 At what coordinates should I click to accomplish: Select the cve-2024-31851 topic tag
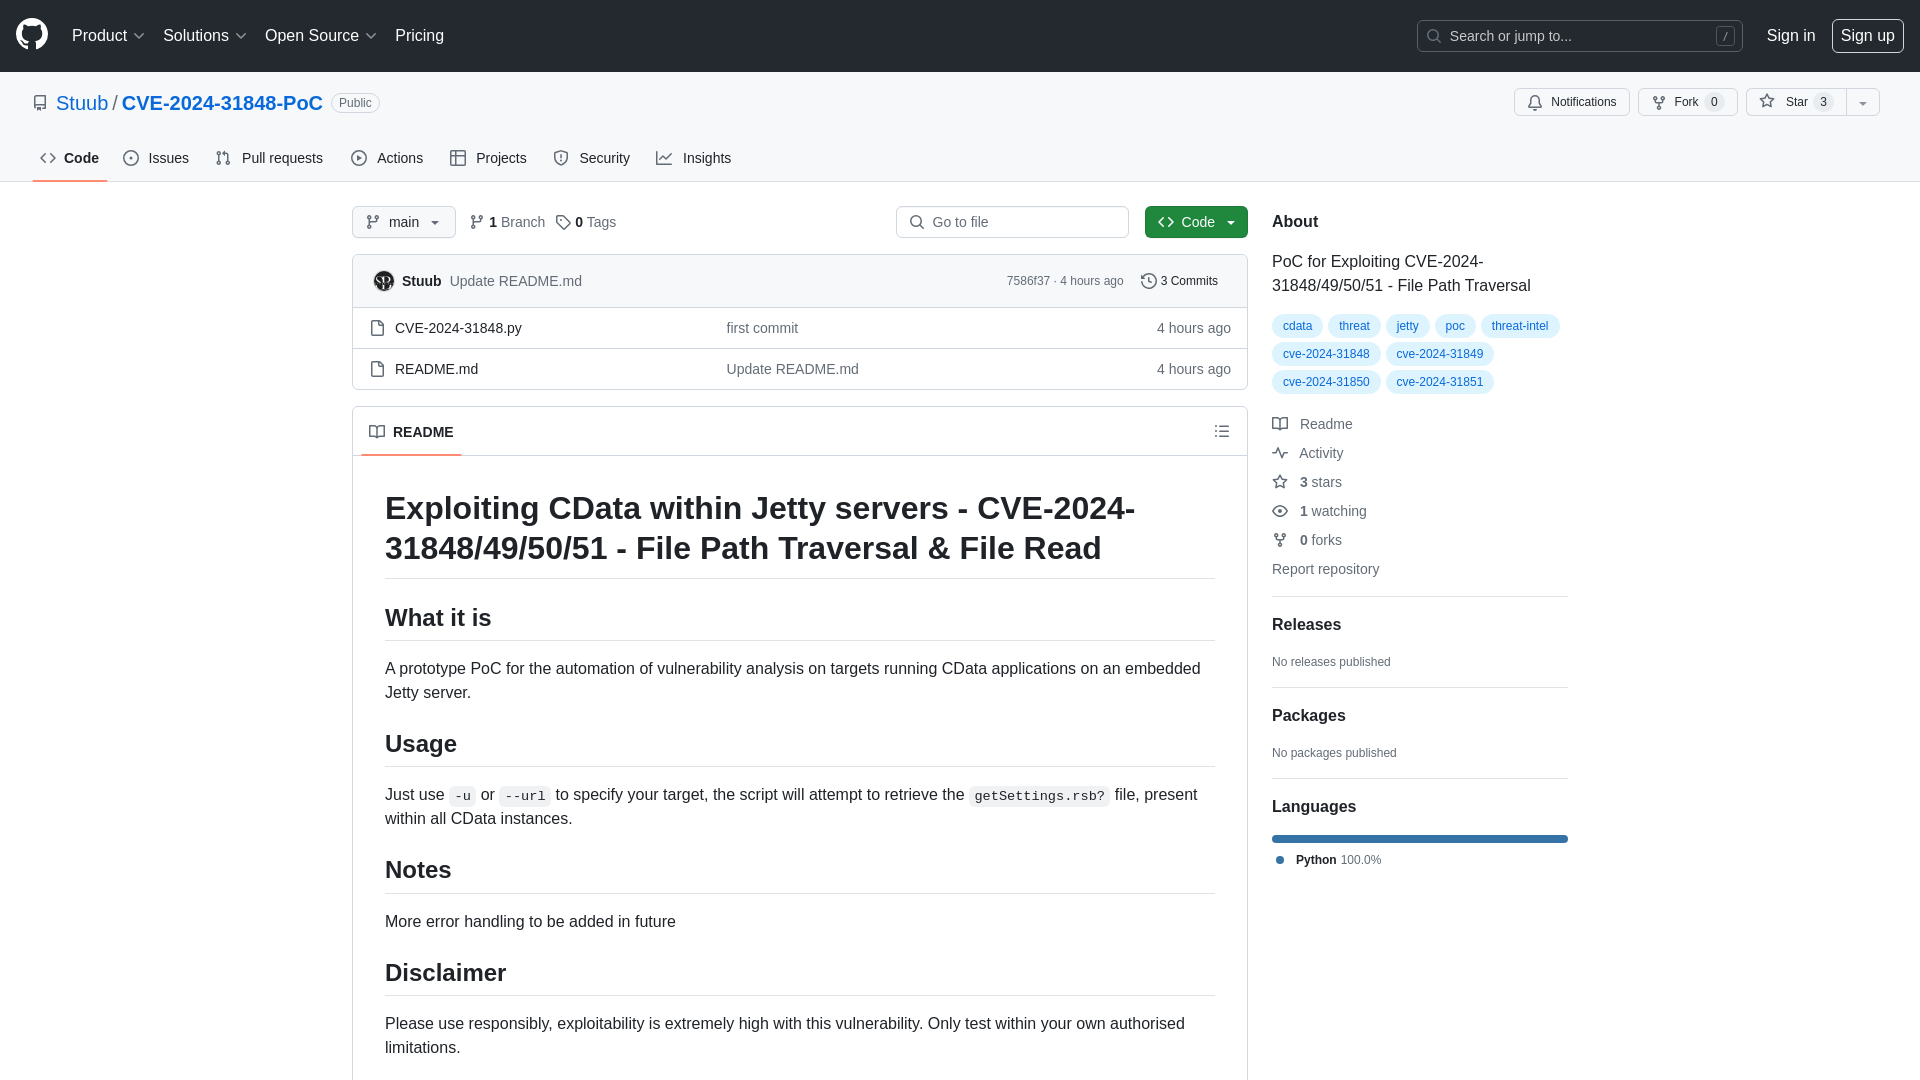(1440, 382)
